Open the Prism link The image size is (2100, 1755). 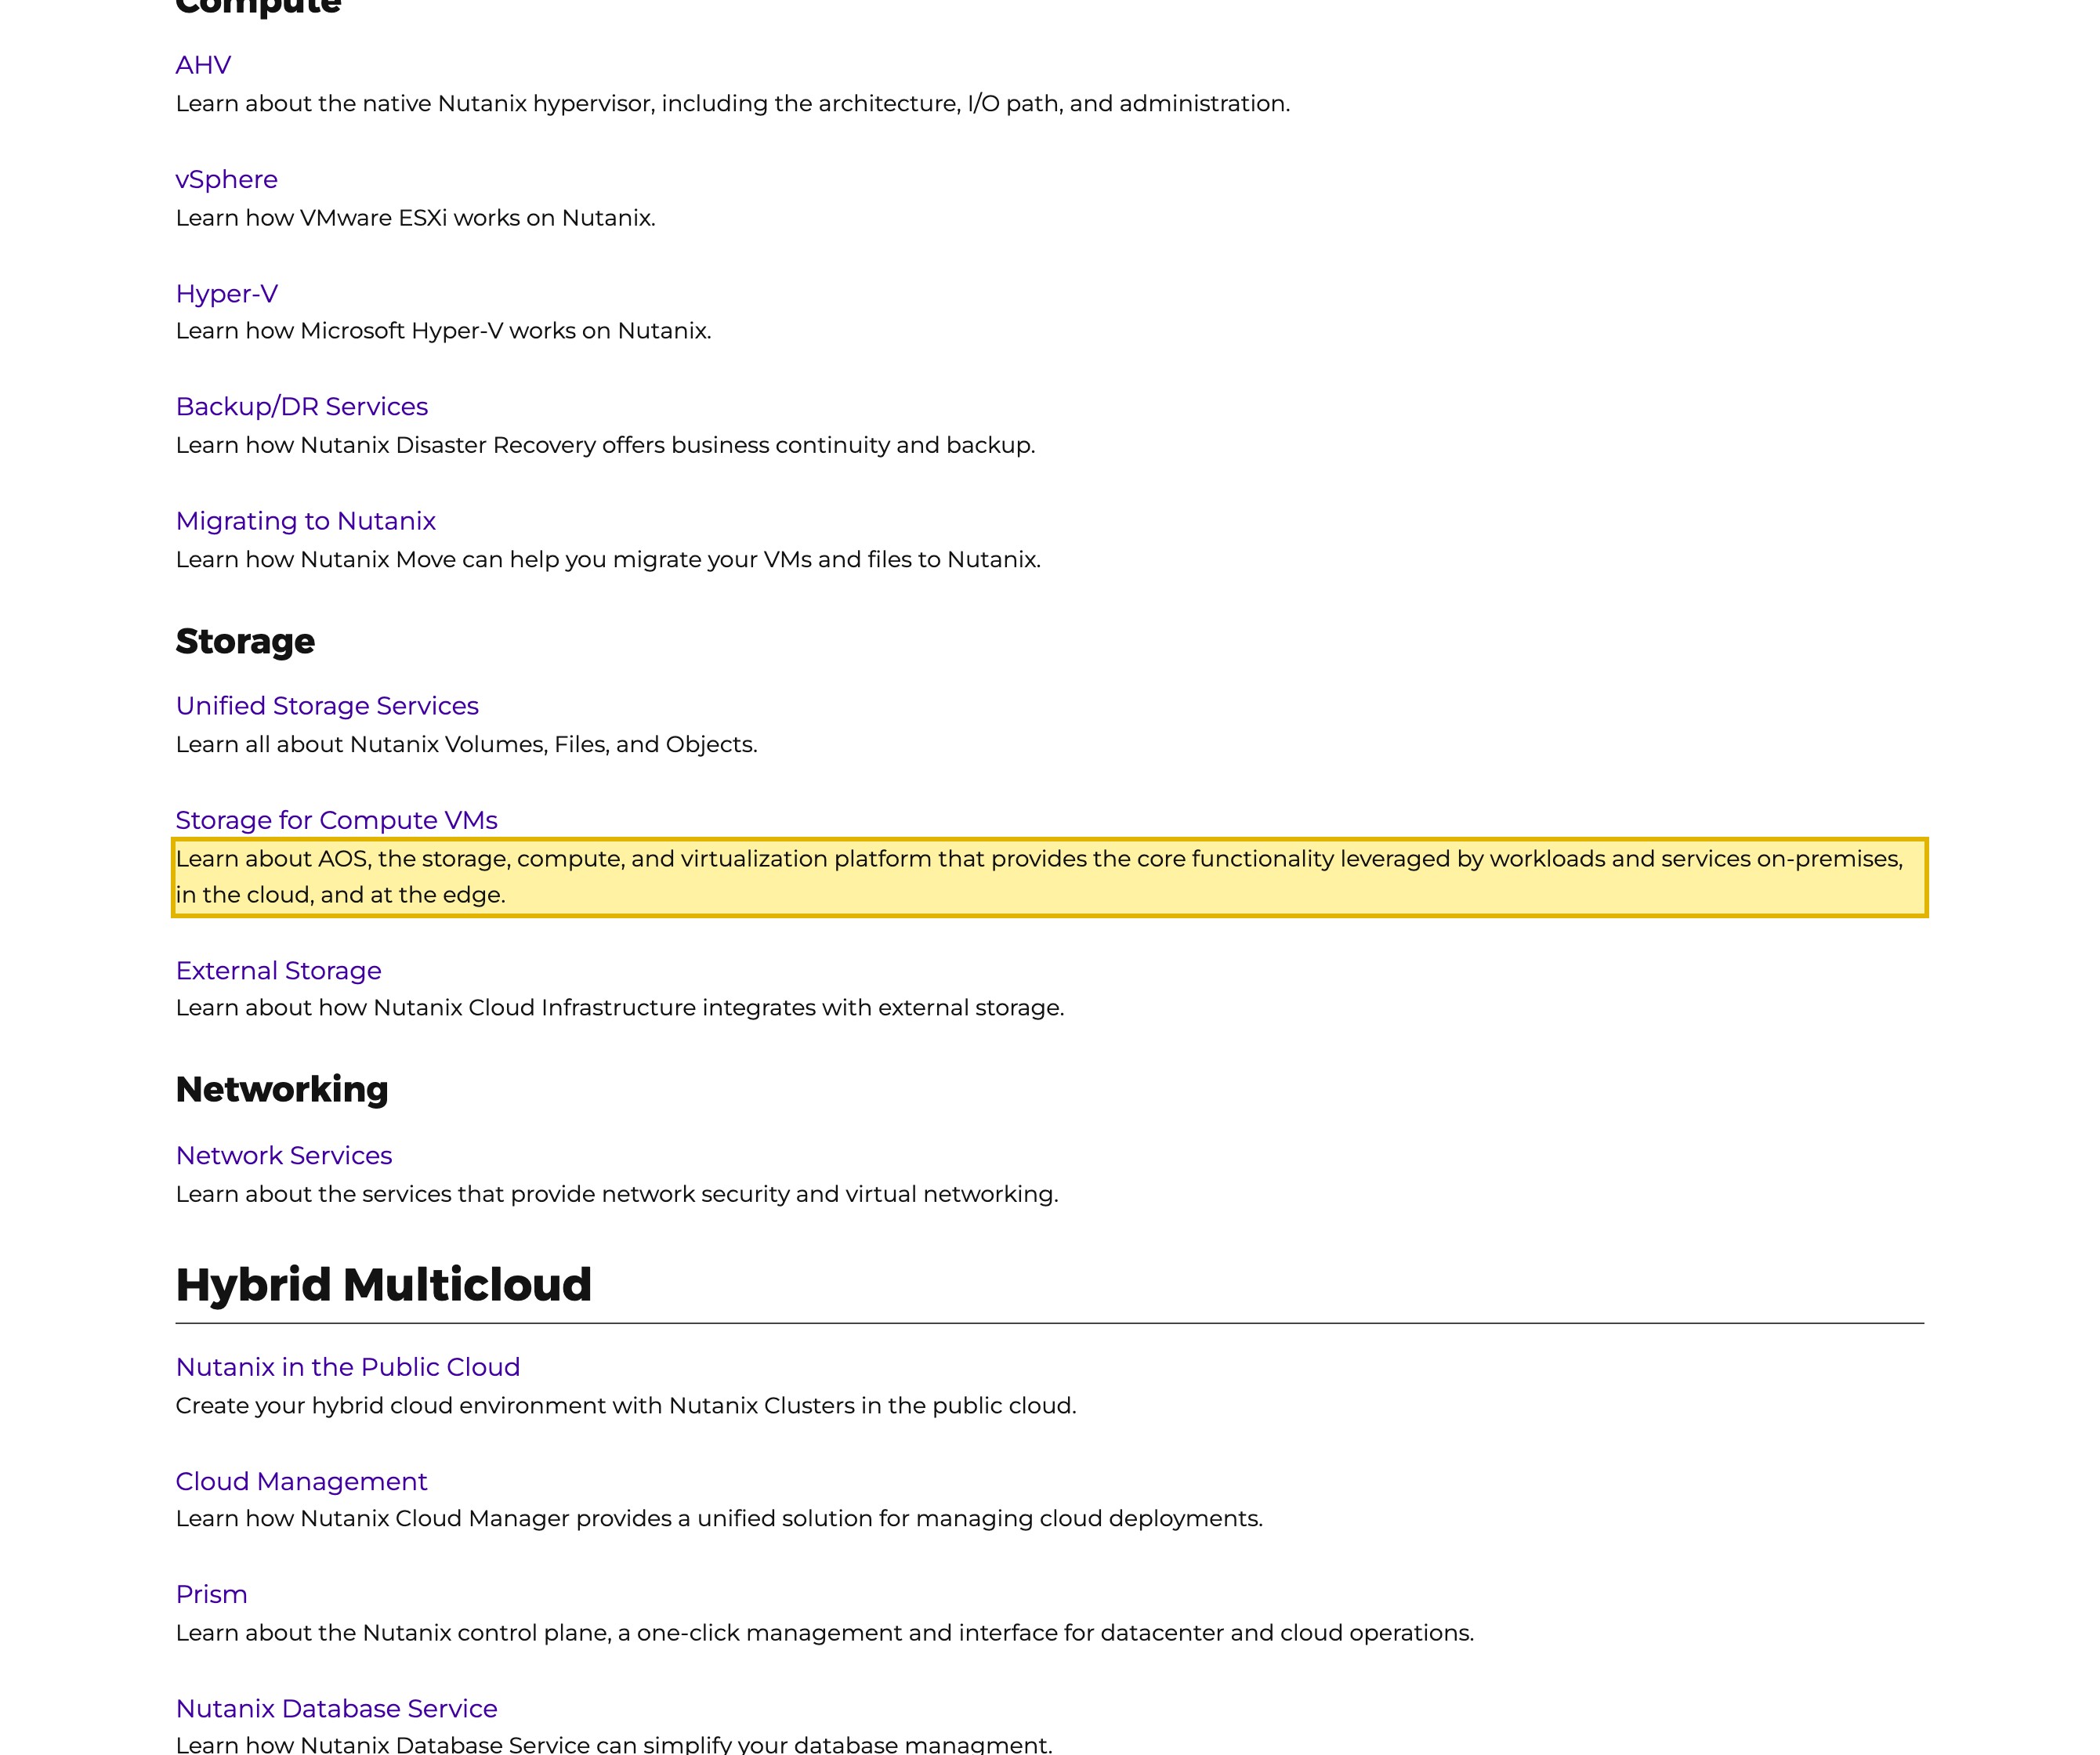click(x=211, y=1594)
